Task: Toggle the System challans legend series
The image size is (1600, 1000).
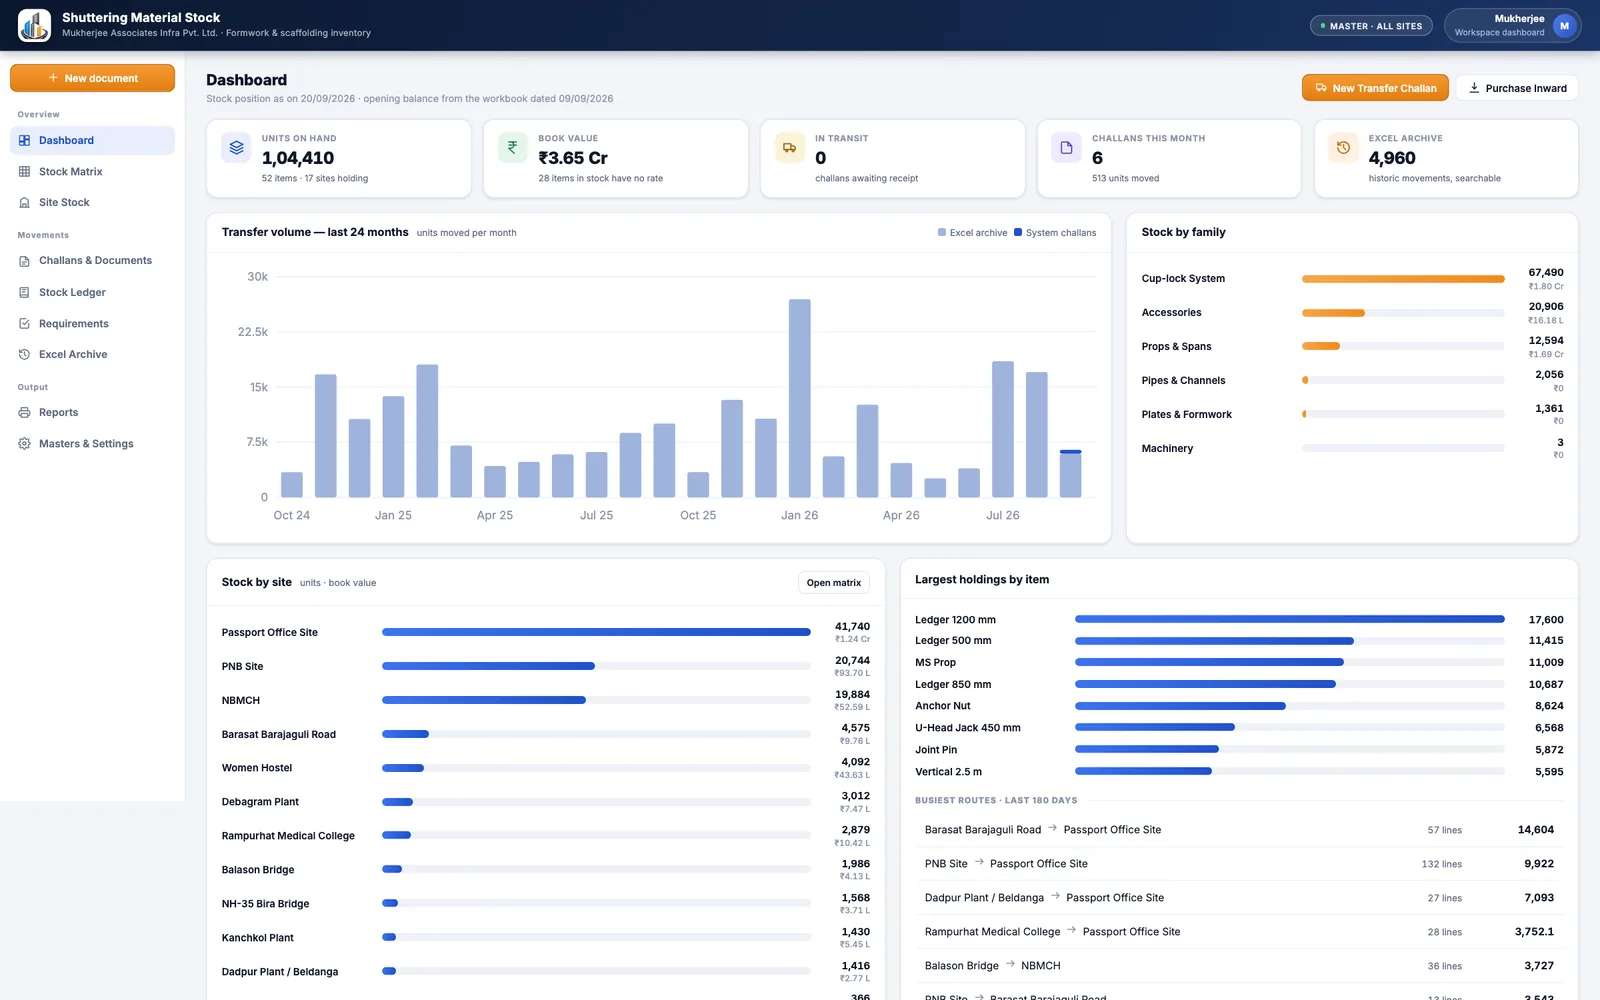Action: point(1055,233)
